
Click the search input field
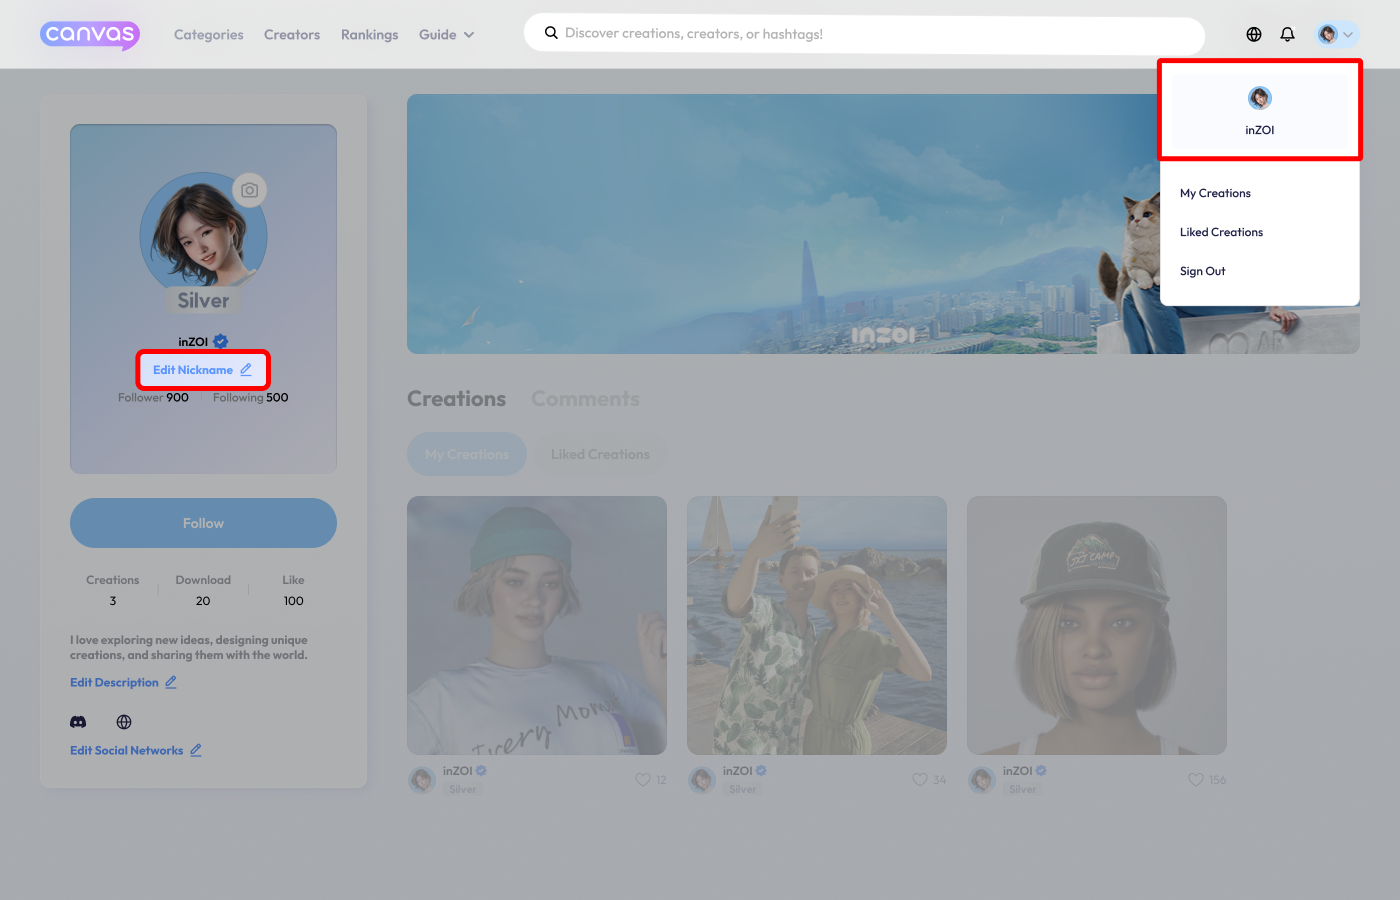pos(864,34)
